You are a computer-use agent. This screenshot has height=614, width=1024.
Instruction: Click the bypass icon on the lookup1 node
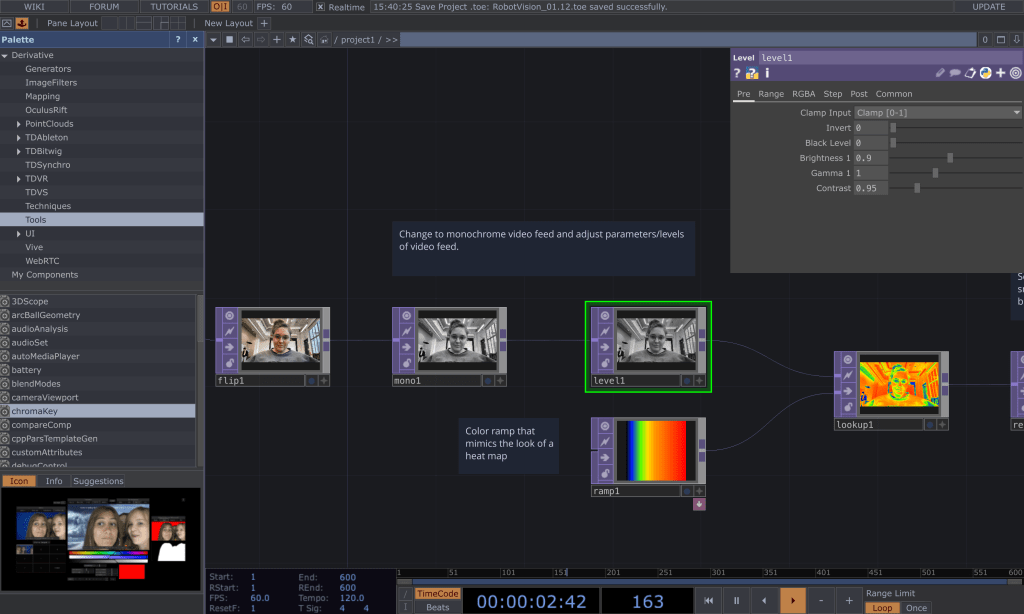[x=846, y=375]
